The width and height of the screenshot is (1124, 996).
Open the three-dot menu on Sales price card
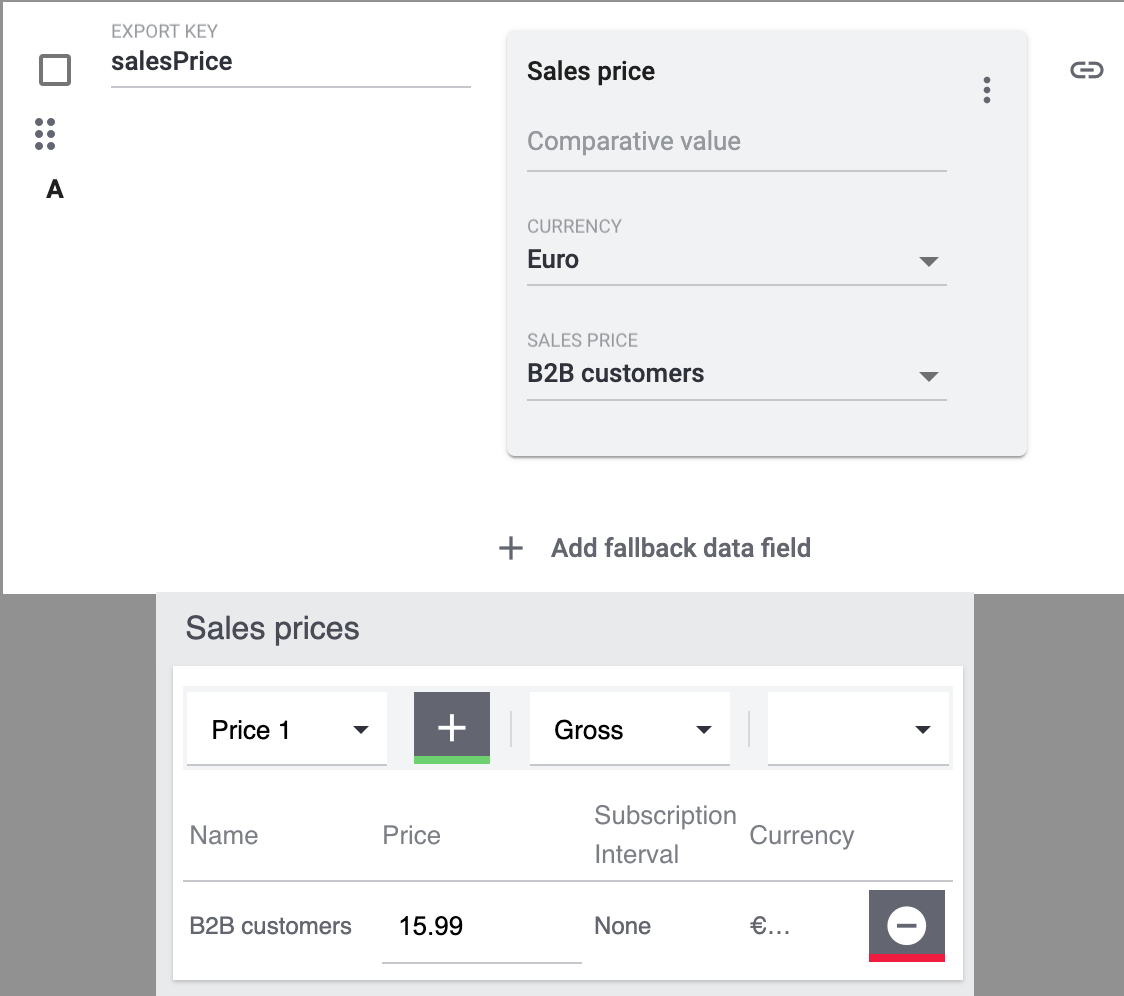987,90
